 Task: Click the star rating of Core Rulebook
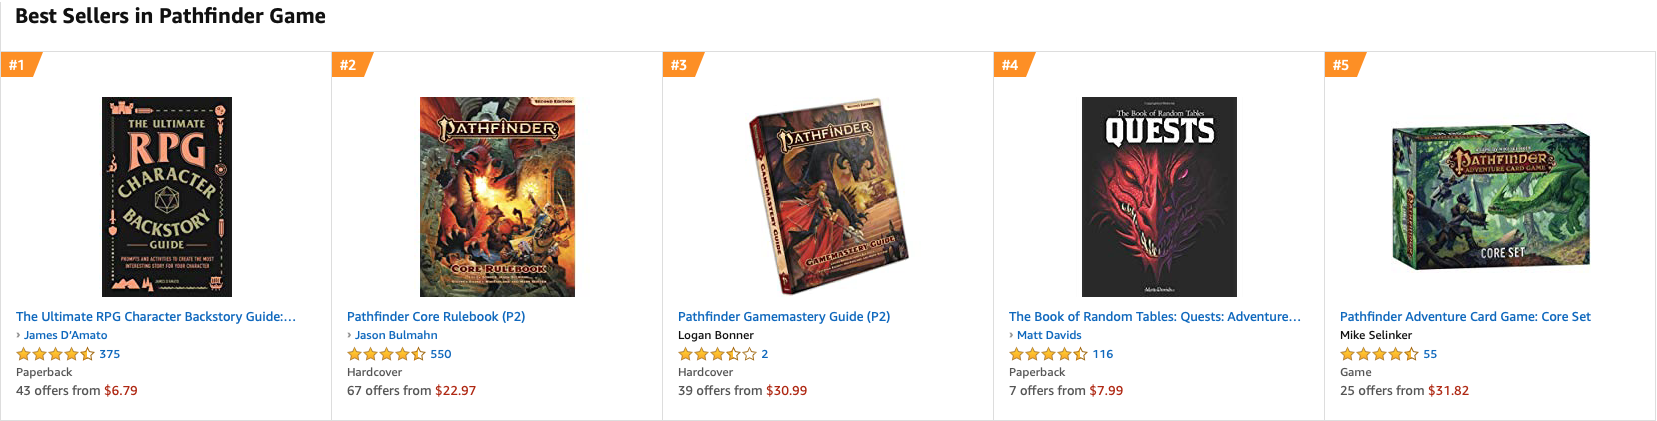pos(386,354)
